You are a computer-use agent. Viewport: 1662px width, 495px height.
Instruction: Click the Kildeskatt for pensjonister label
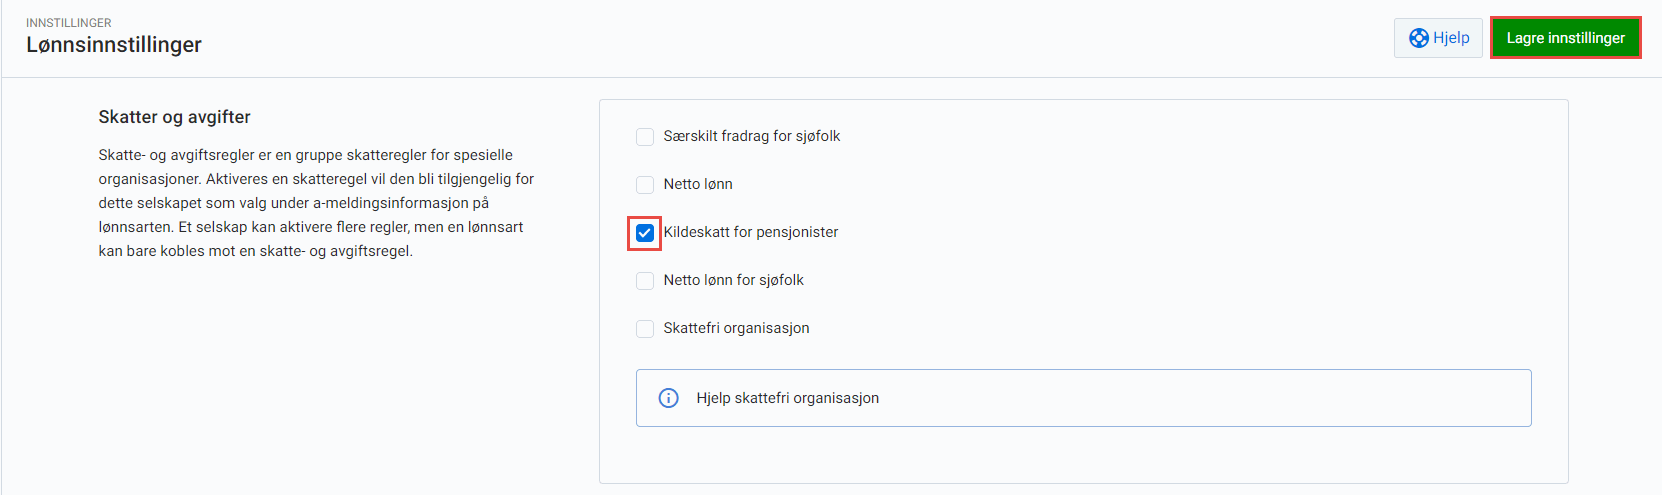(x=751, y=232)
